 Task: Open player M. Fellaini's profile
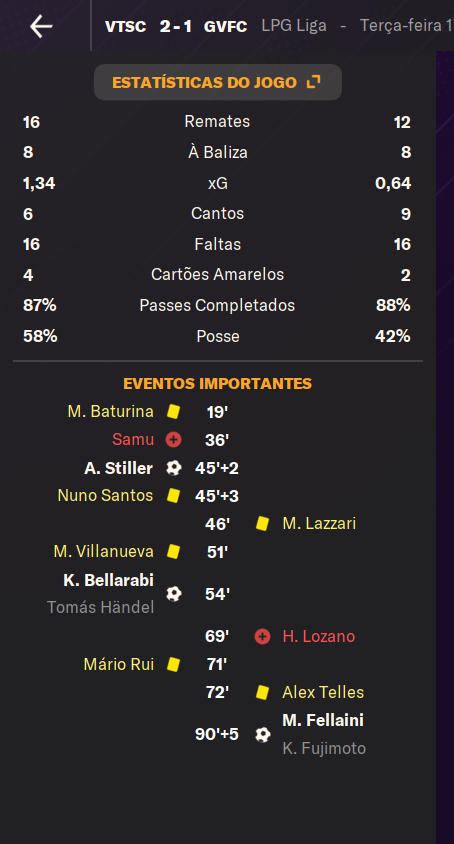pyautogui.click(x=323, y=720)
